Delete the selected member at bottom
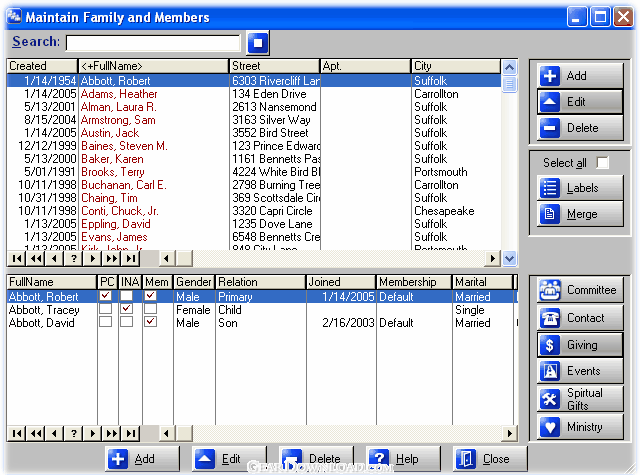The height and width of the screenshot is (475, 640). point(316,459)
